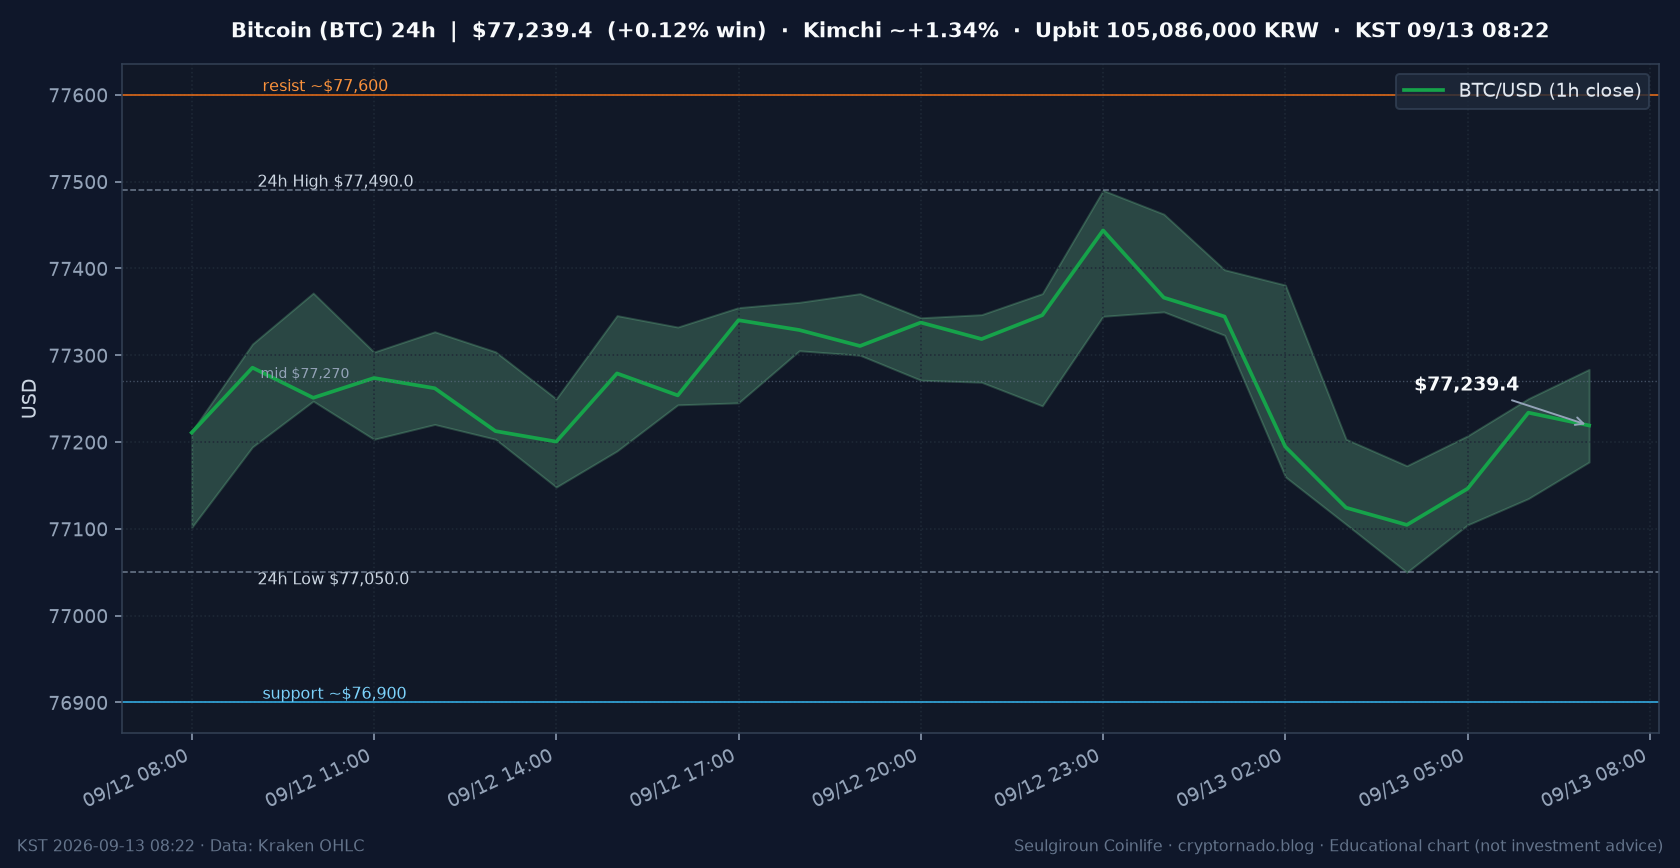This screenshot has height=868, width=1680.
Task: Click the 'resist ~$77,600' label
Action: [x=325, y=86]
